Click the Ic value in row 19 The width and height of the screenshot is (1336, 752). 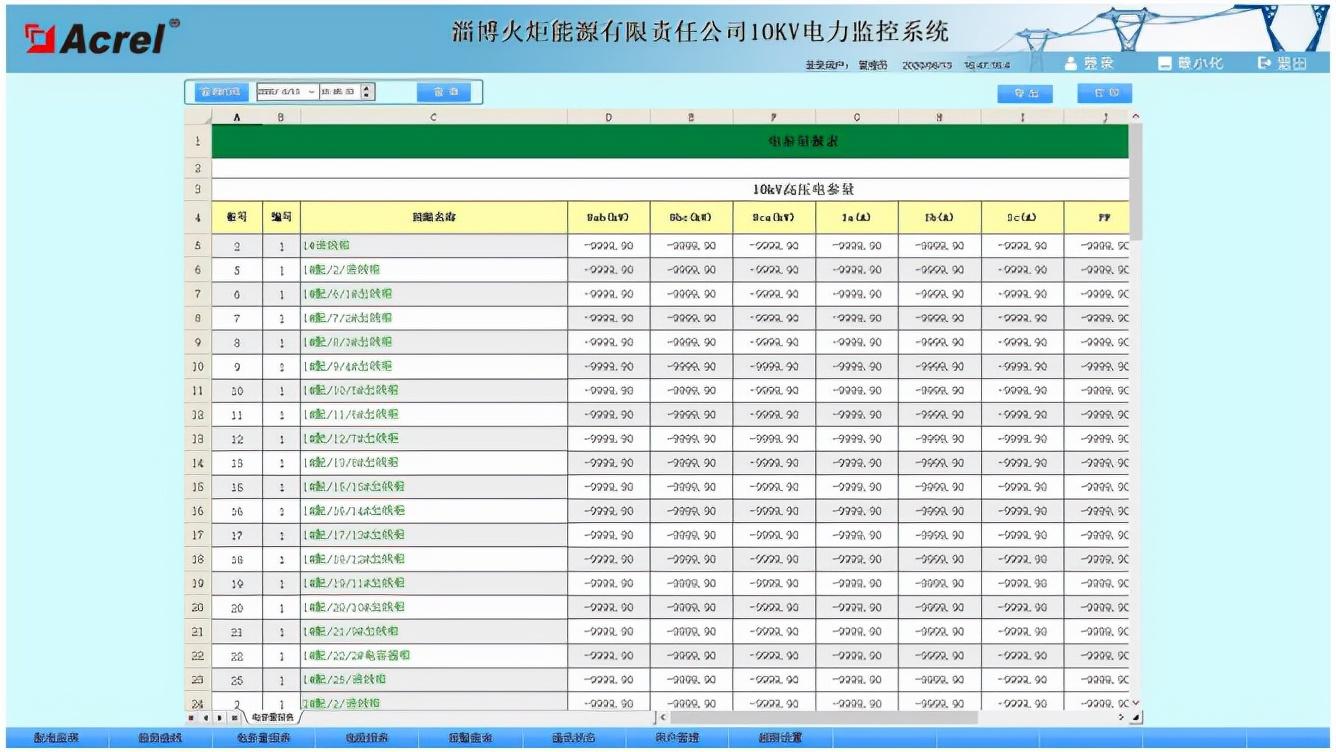[x=1023, y=584]
